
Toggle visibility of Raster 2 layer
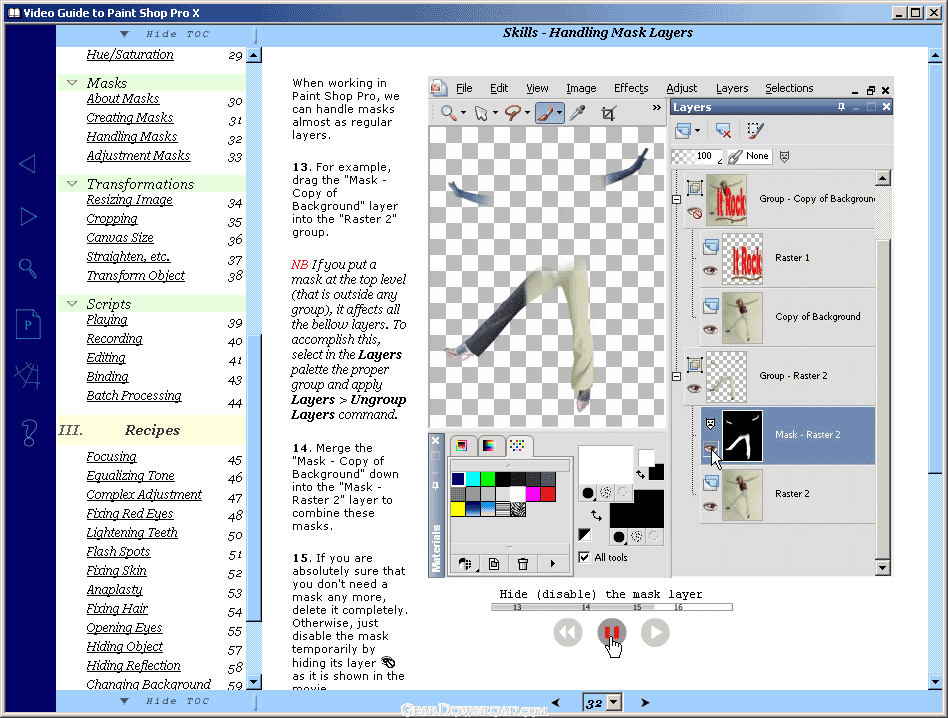tap(710, 506)
